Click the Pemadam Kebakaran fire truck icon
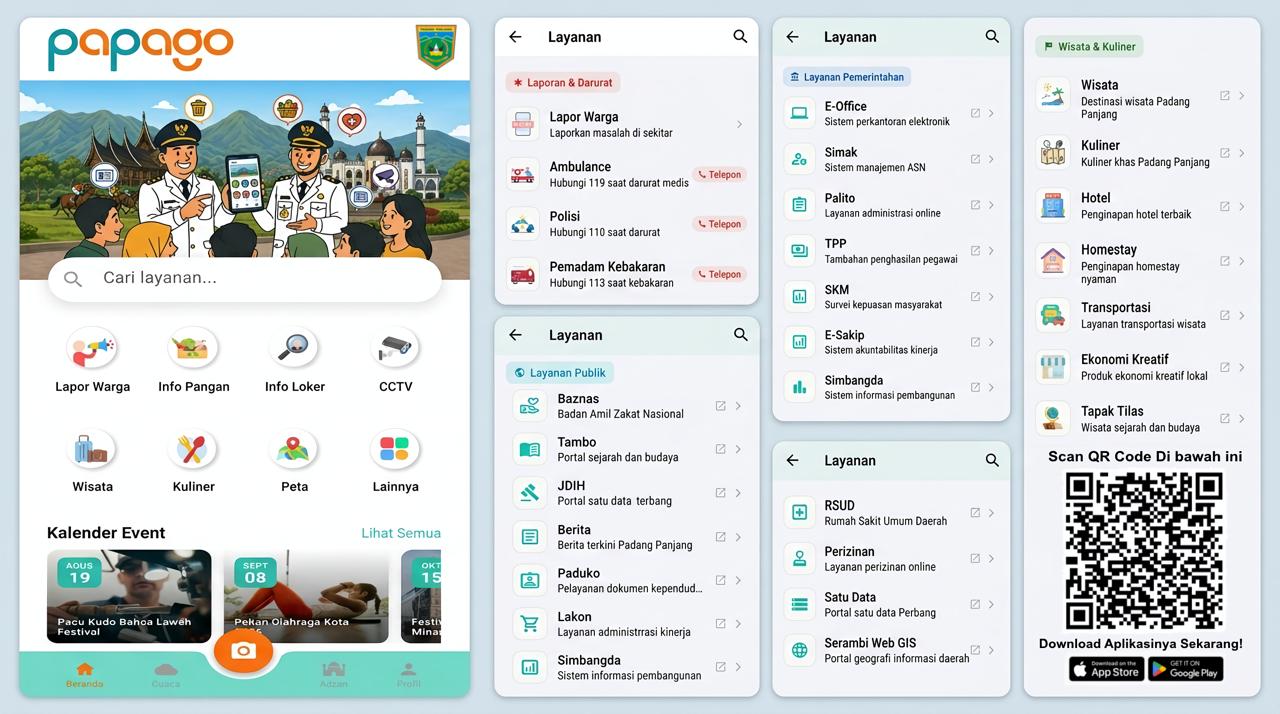This screenshot has width=1280, height=714. tap(522, 274)
